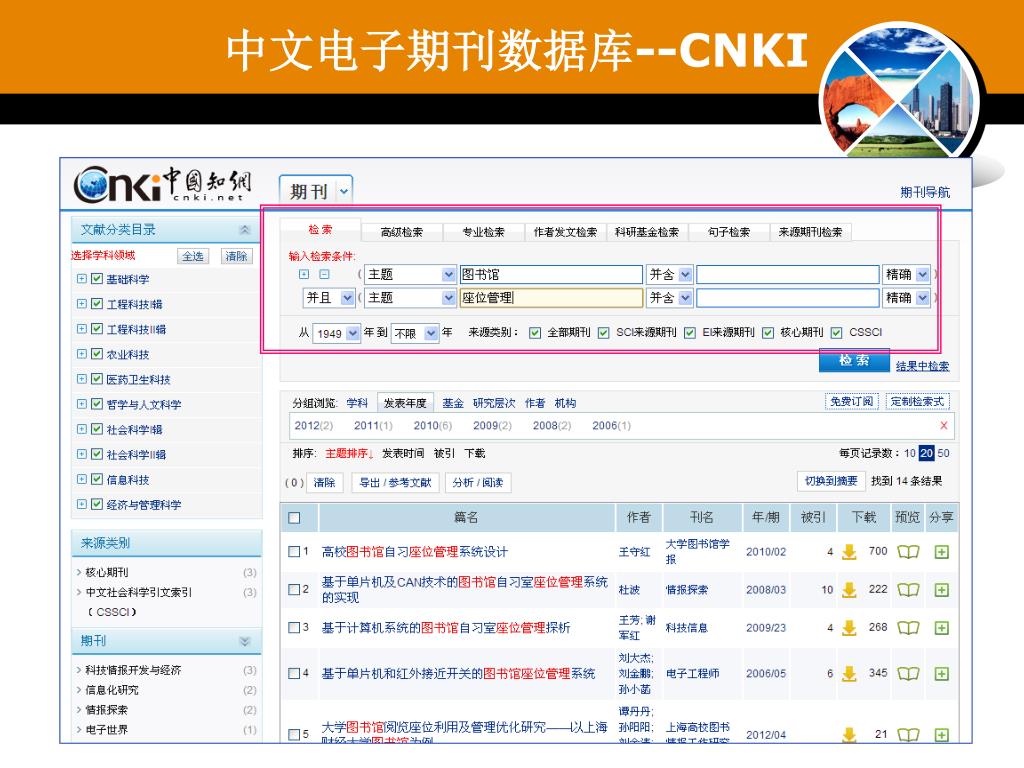The height and width of the screenshot is (768, 1024).
Task: Click the 全选 button
Action: (x=193, y=256)
